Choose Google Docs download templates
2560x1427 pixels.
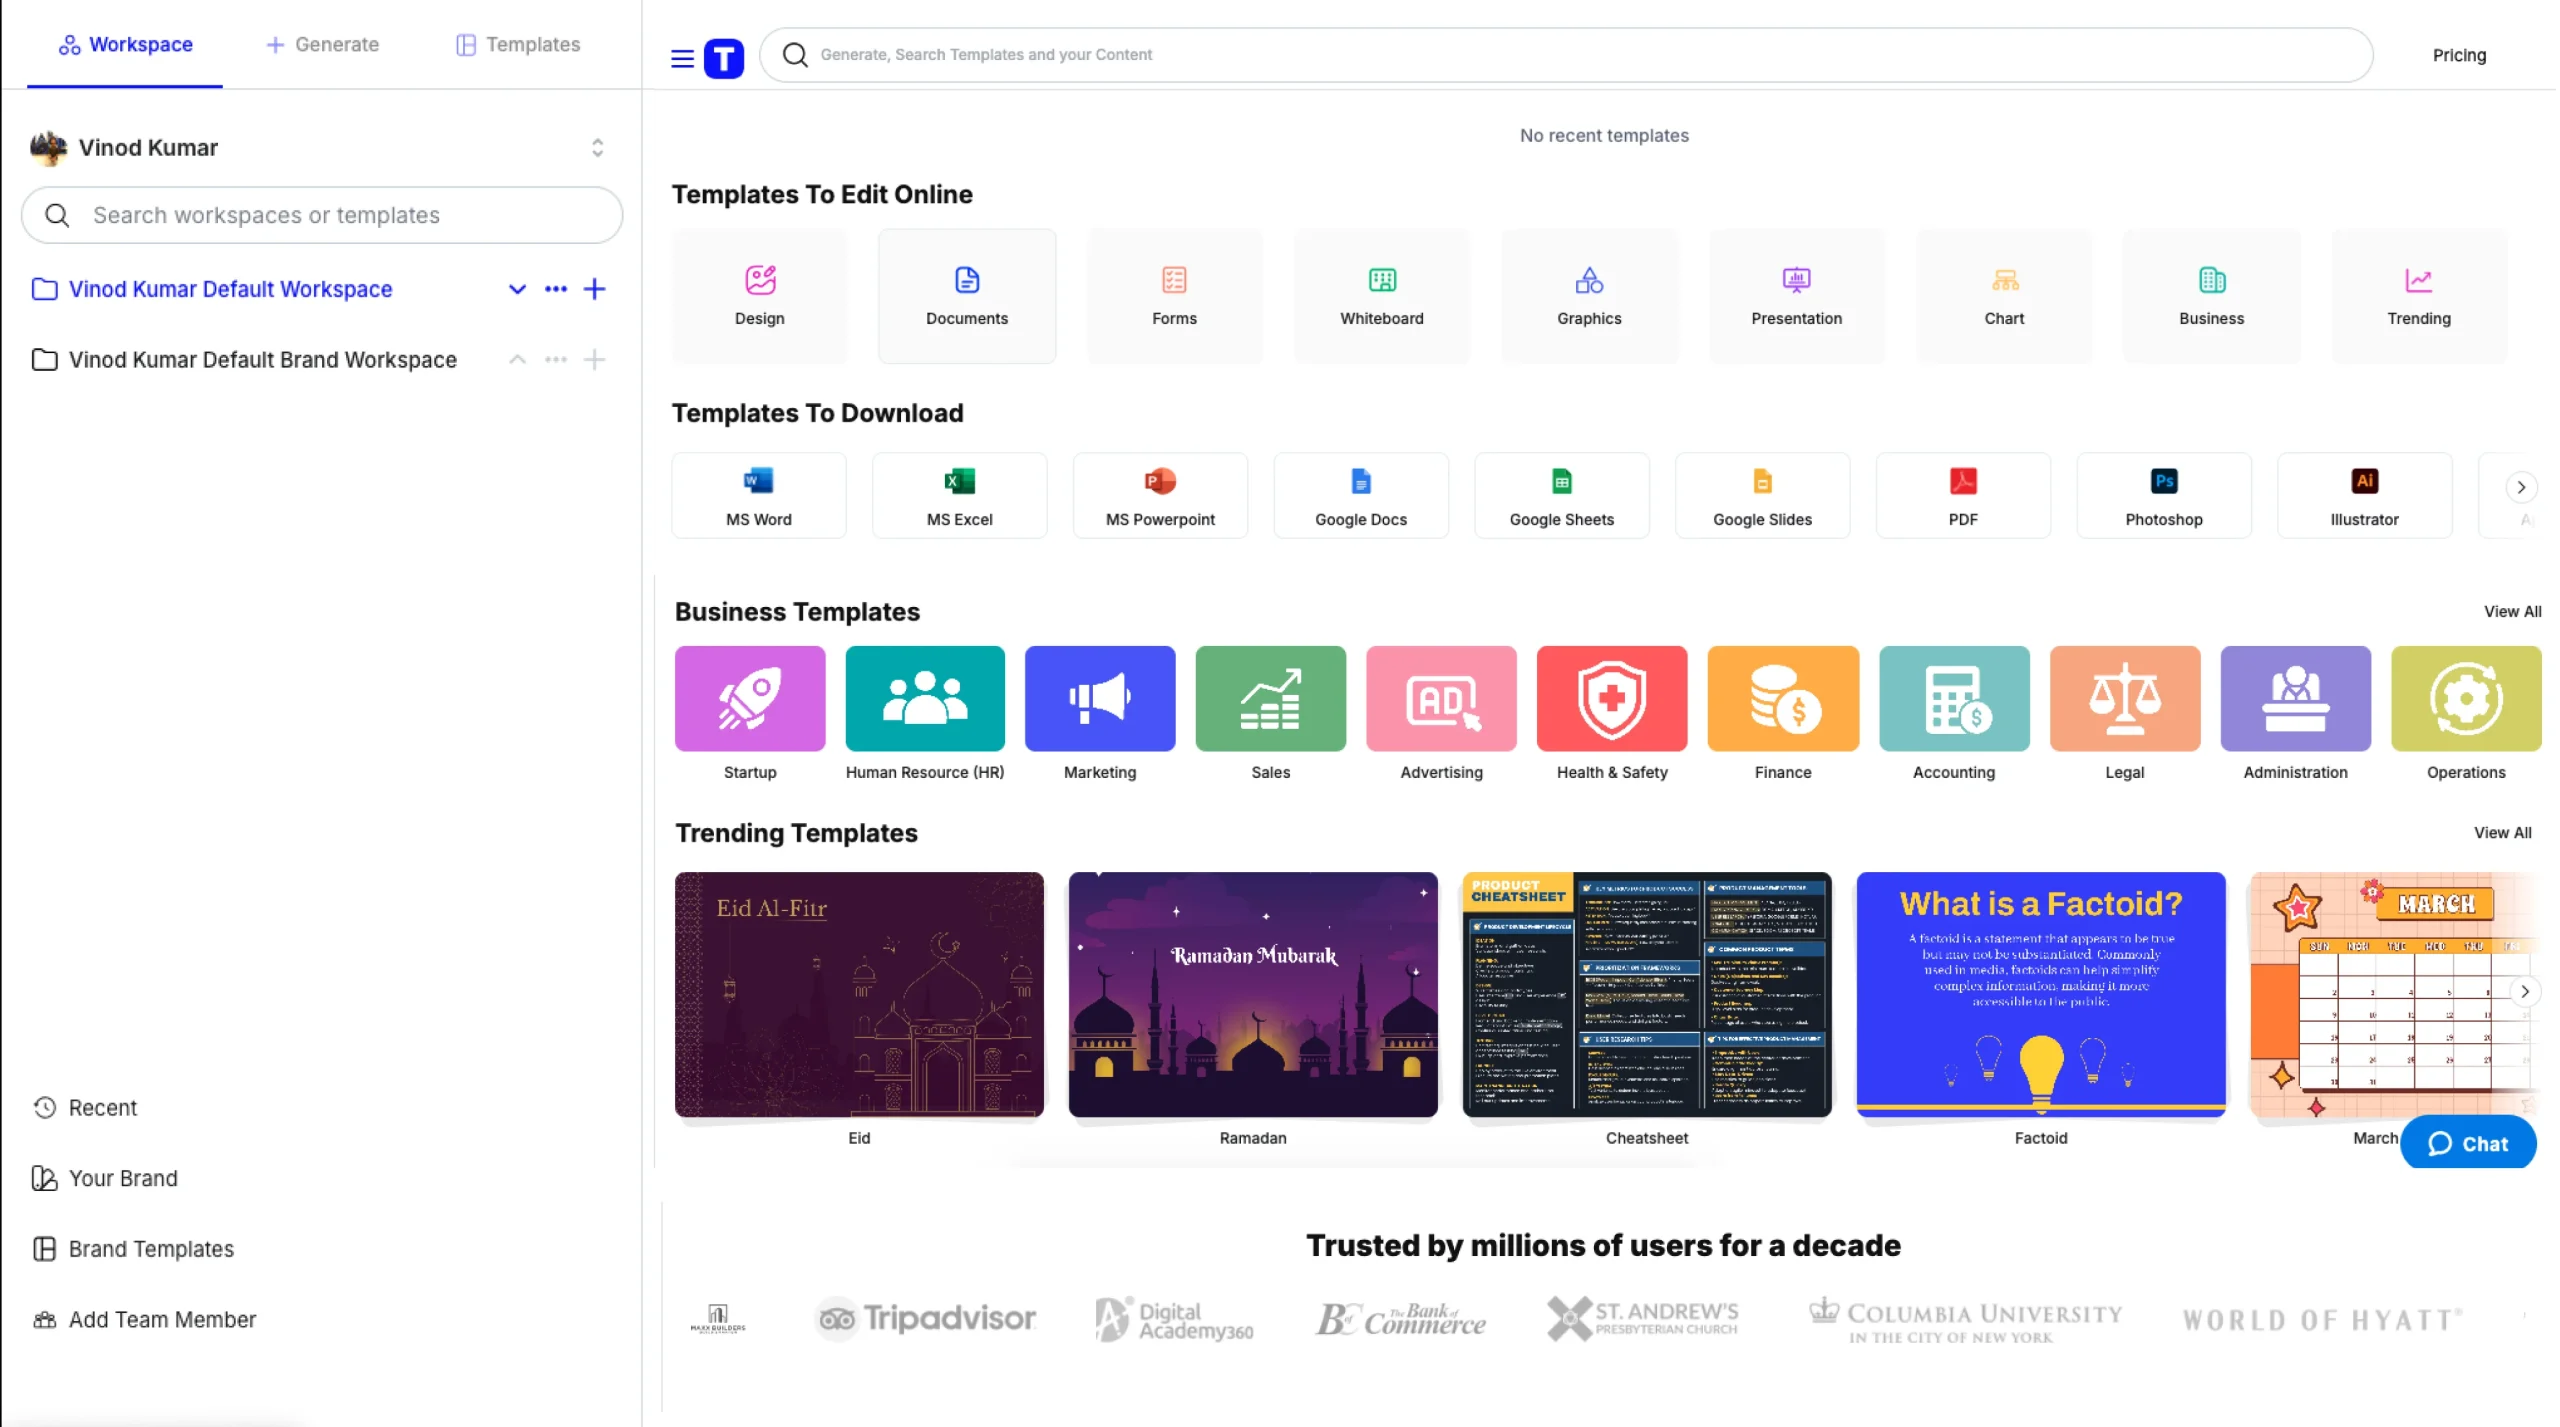coord(1360,495)
